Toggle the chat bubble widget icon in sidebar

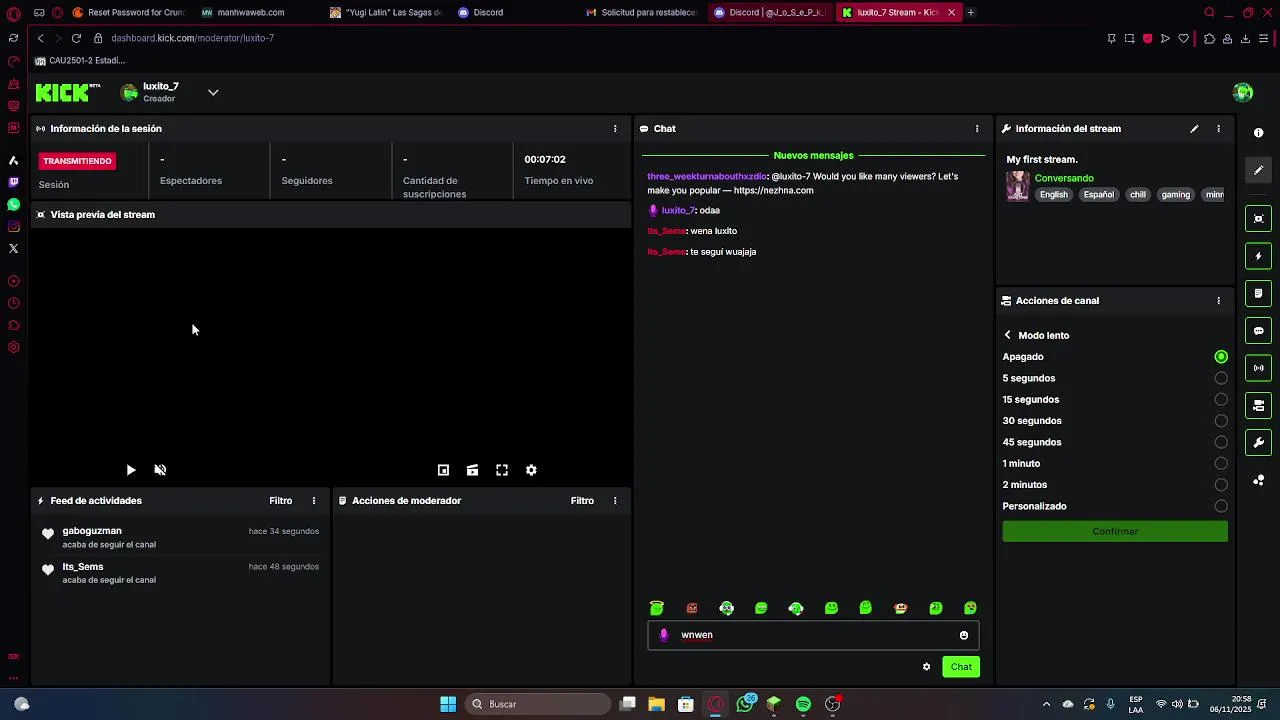(x=1258, y=331)
